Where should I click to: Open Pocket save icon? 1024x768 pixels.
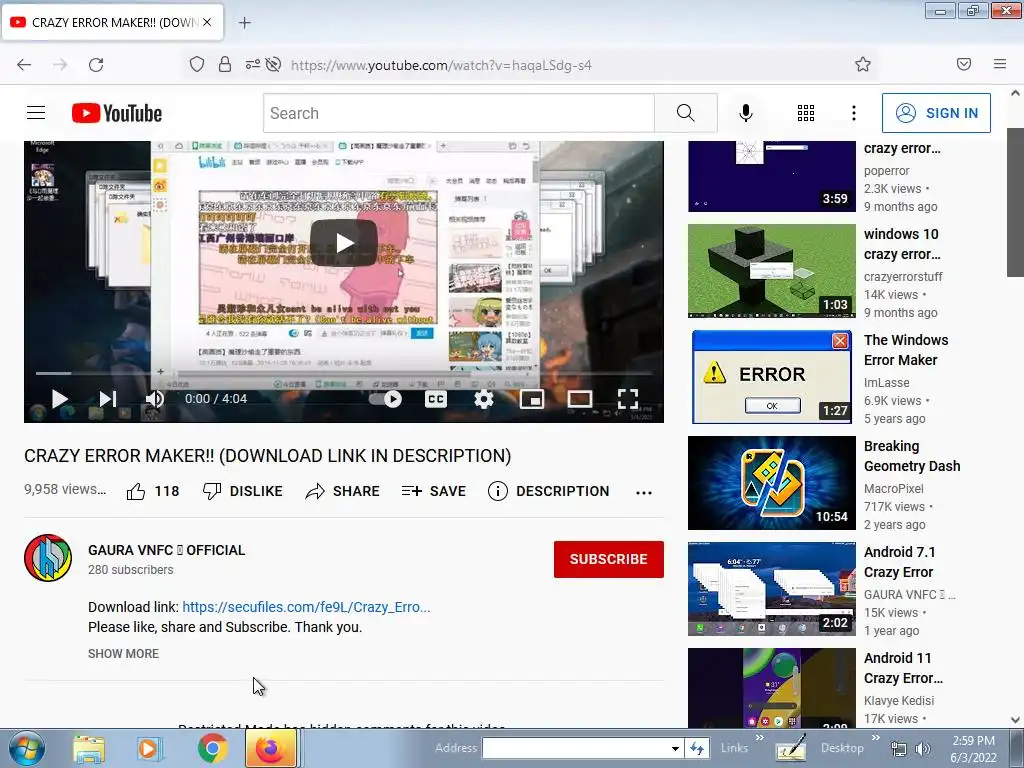pyautogui.click(x=964, y=64)
